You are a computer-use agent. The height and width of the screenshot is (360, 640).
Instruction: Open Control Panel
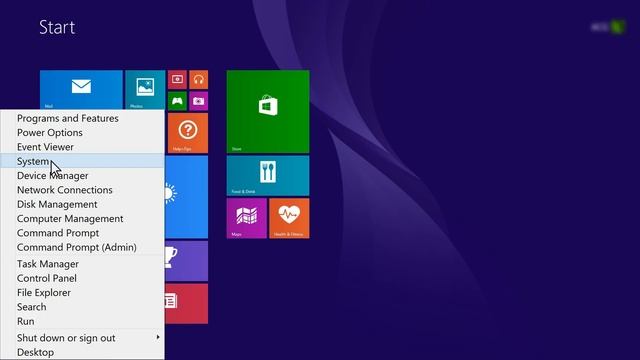click(x=82, y=278)
